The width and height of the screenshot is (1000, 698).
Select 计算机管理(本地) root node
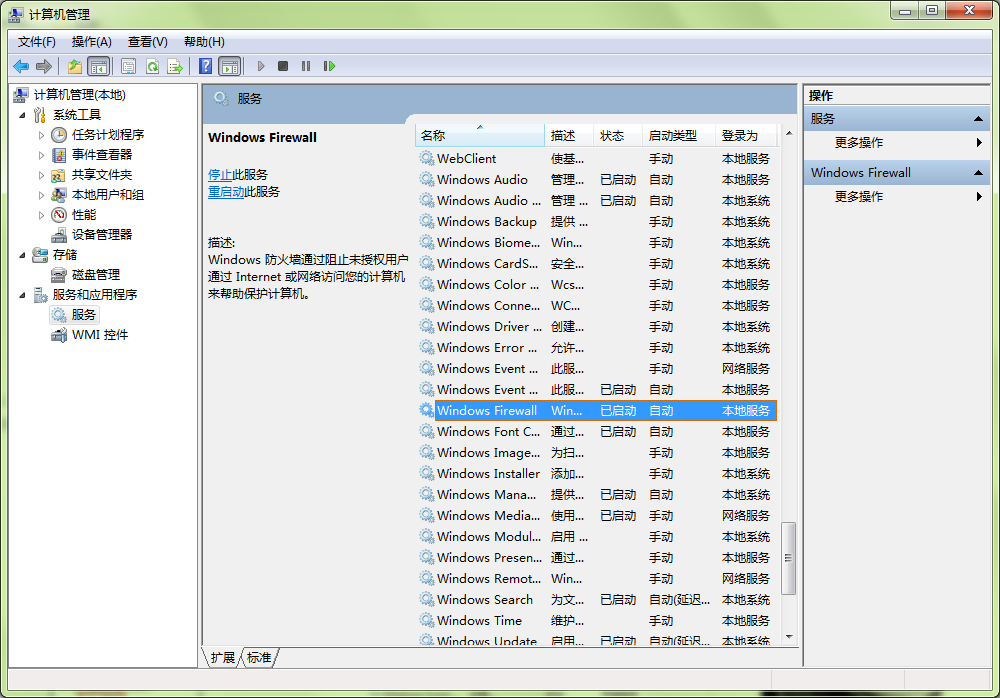(x=80, y=95)
